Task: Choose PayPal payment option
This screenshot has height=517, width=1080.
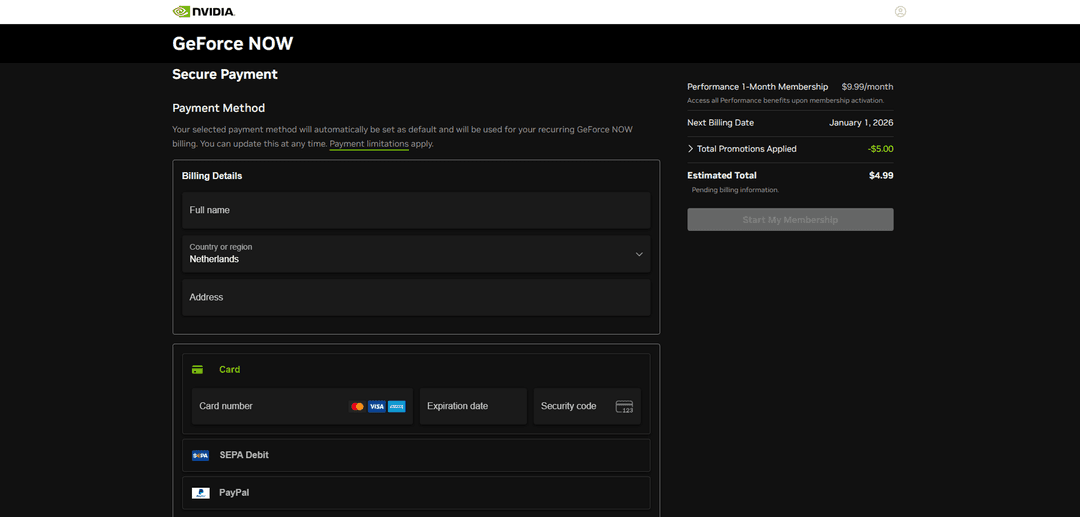Action: (234, 493)
